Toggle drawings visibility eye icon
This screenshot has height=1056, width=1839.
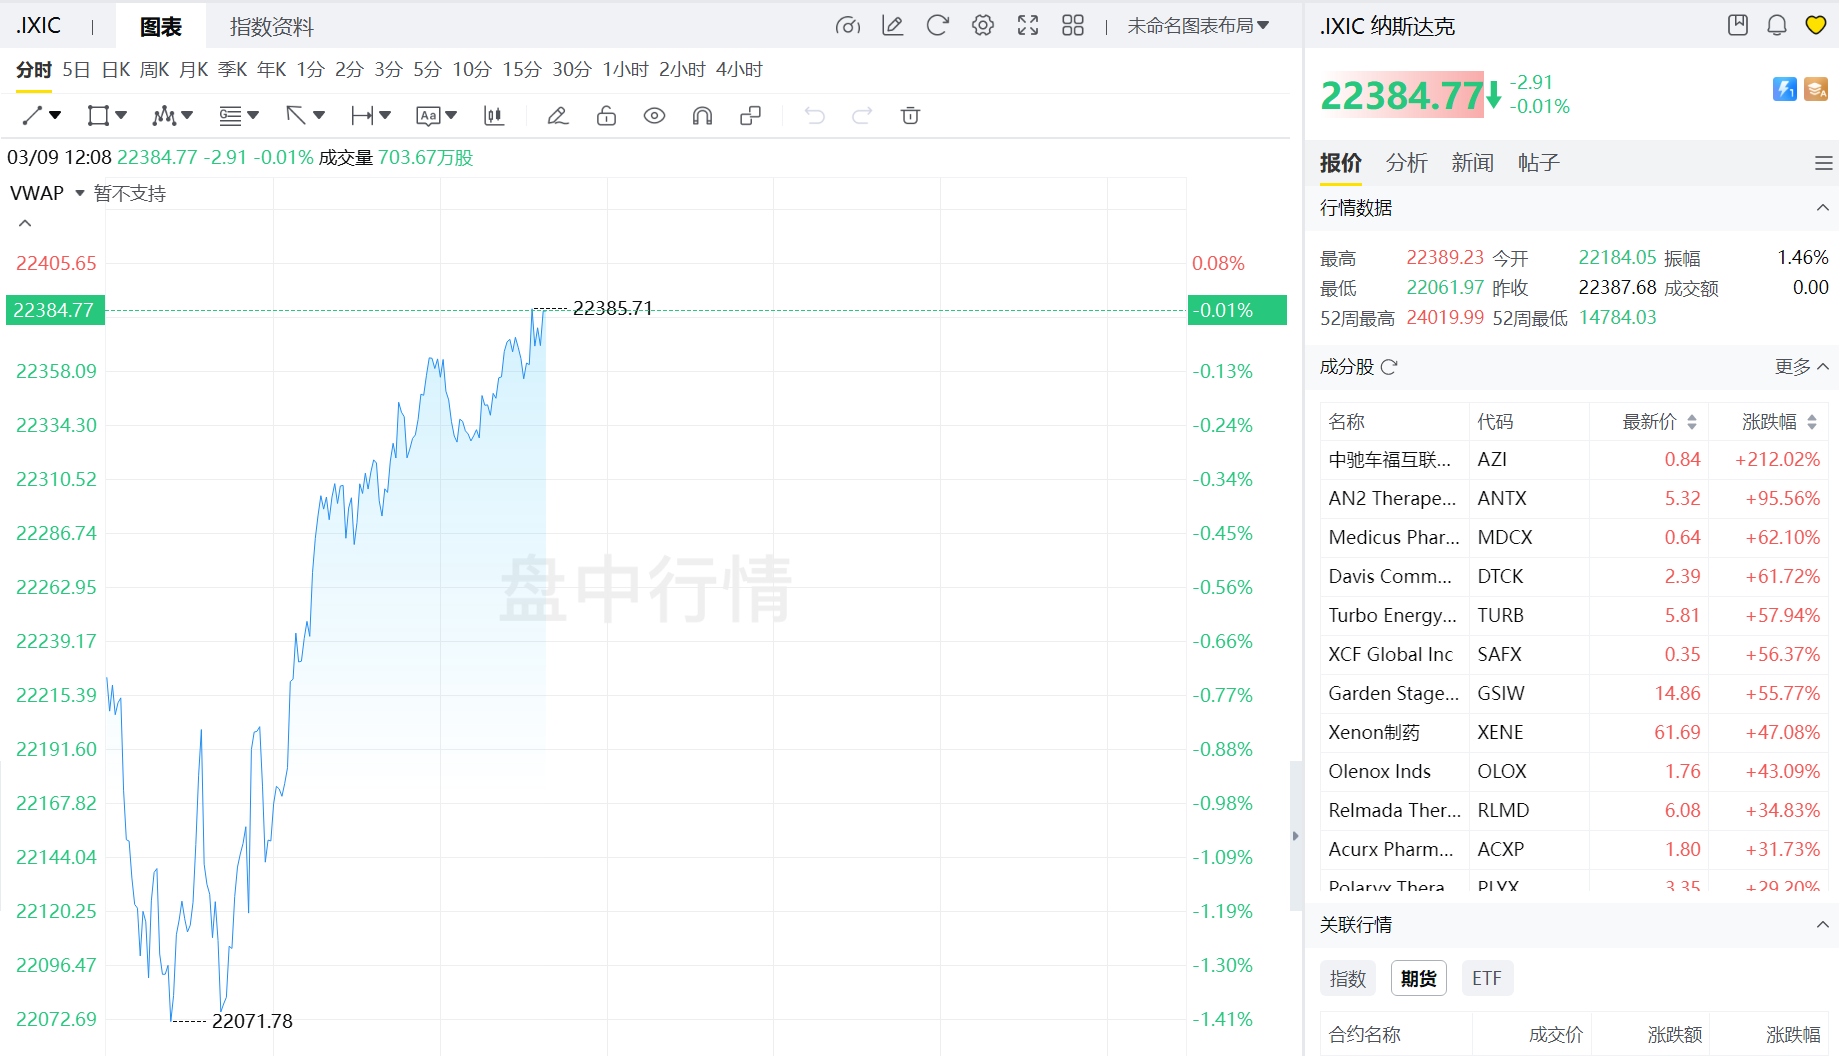click(654, 116)
